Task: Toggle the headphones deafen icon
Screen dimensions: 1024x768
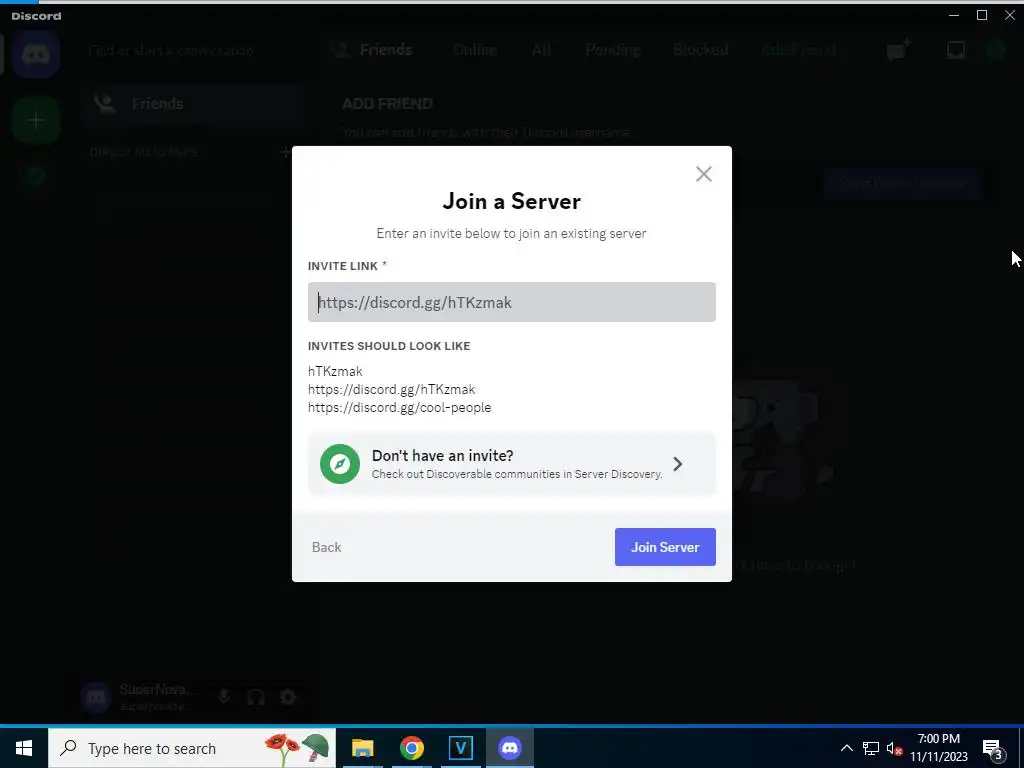Action: (256, 697)
